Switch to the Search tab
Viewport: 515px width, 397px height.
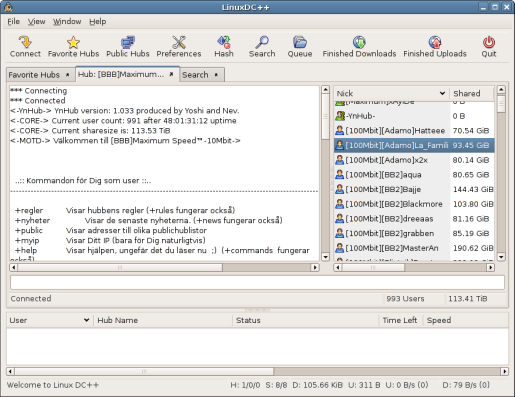(195, 75)
